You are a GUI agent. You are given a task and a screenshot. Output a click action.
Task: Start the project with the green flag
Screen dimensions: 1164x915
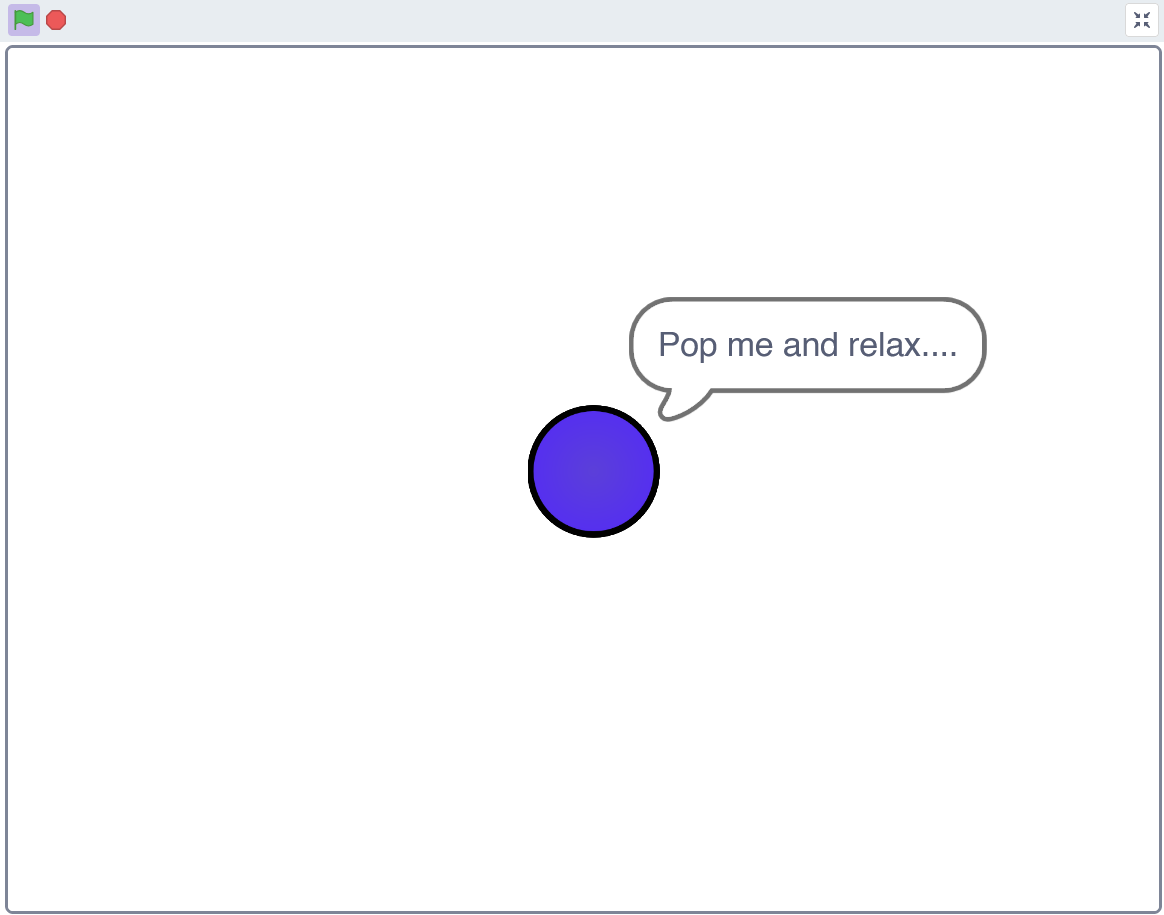tap(24, 20)
